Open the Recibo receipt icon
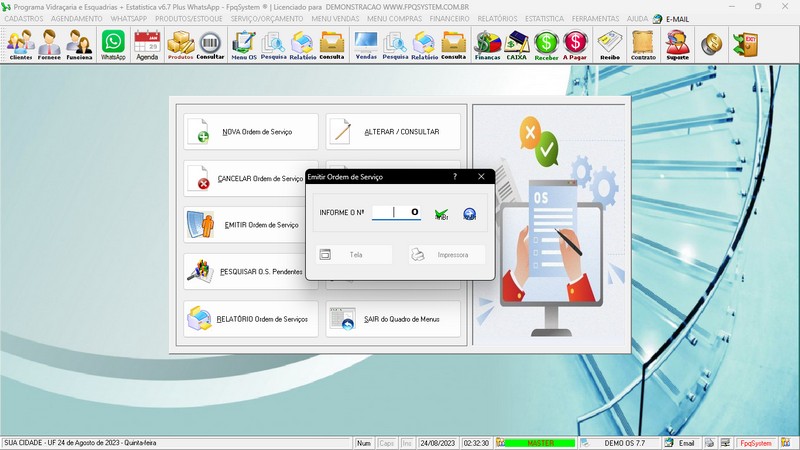 click(x=610, y=45)
